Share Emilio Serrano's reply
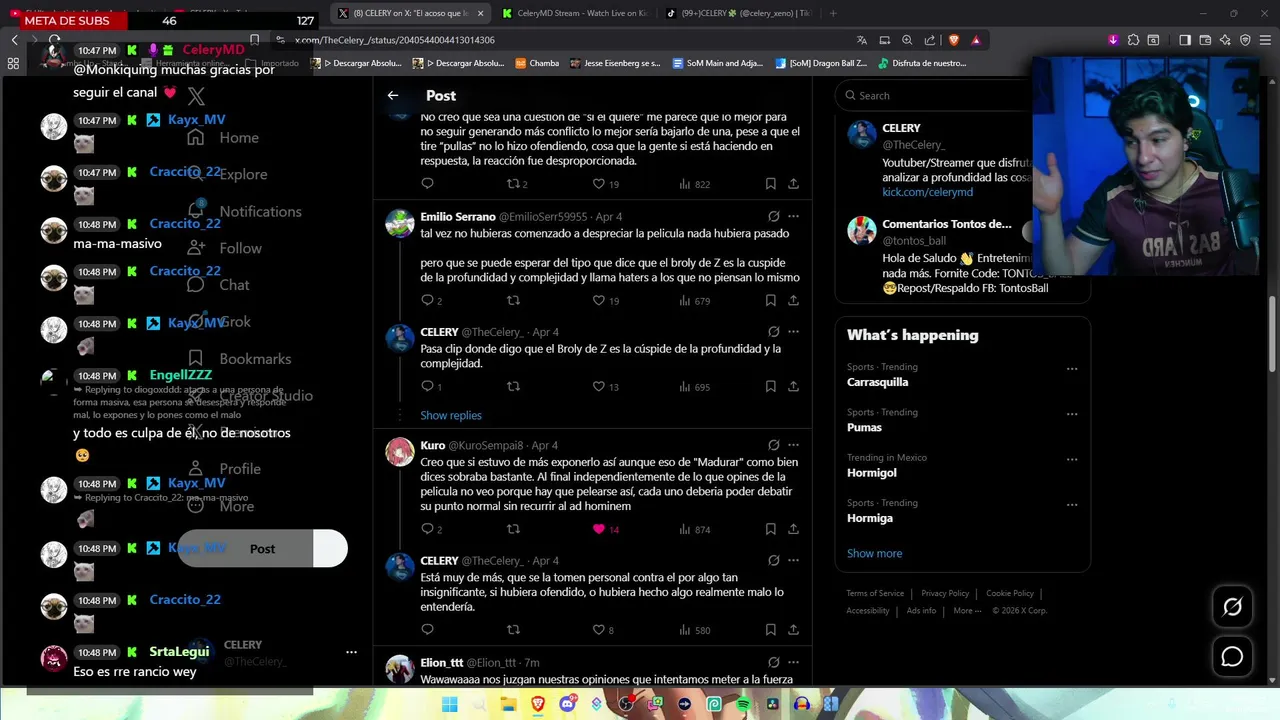The height and width of the screenshot is (720, 1280). point(793,300)
